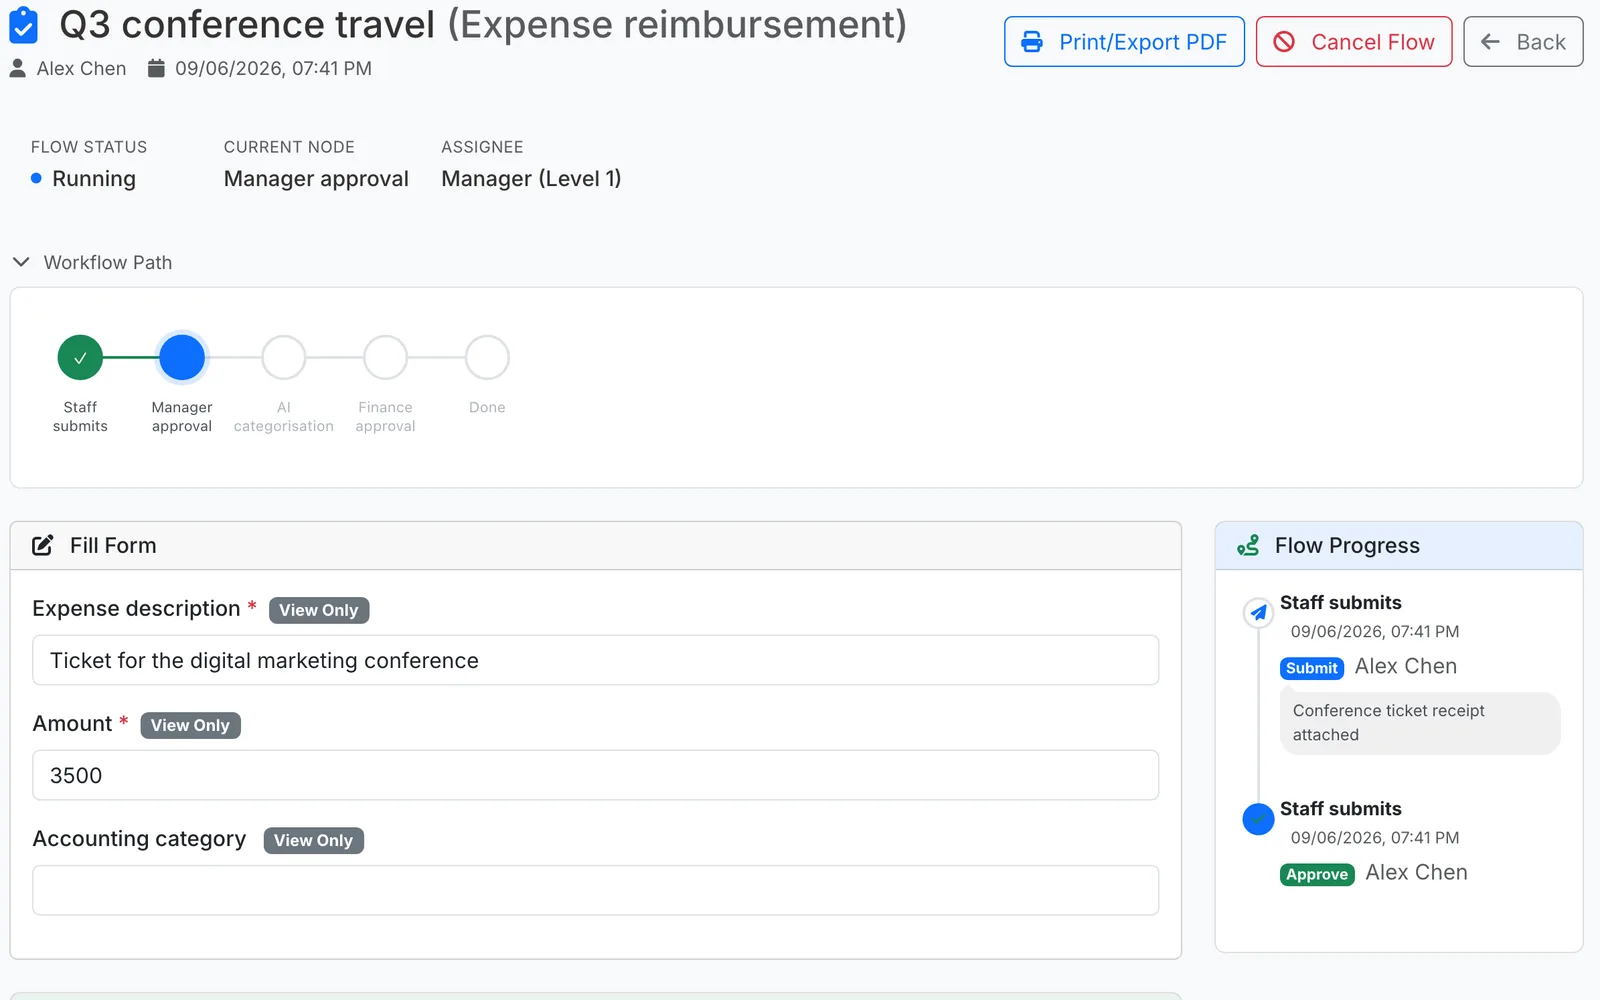Screen dimensions: 1600x1000
Task: Collapse the Workflow Path section
Action: click(x=92, y=262)
